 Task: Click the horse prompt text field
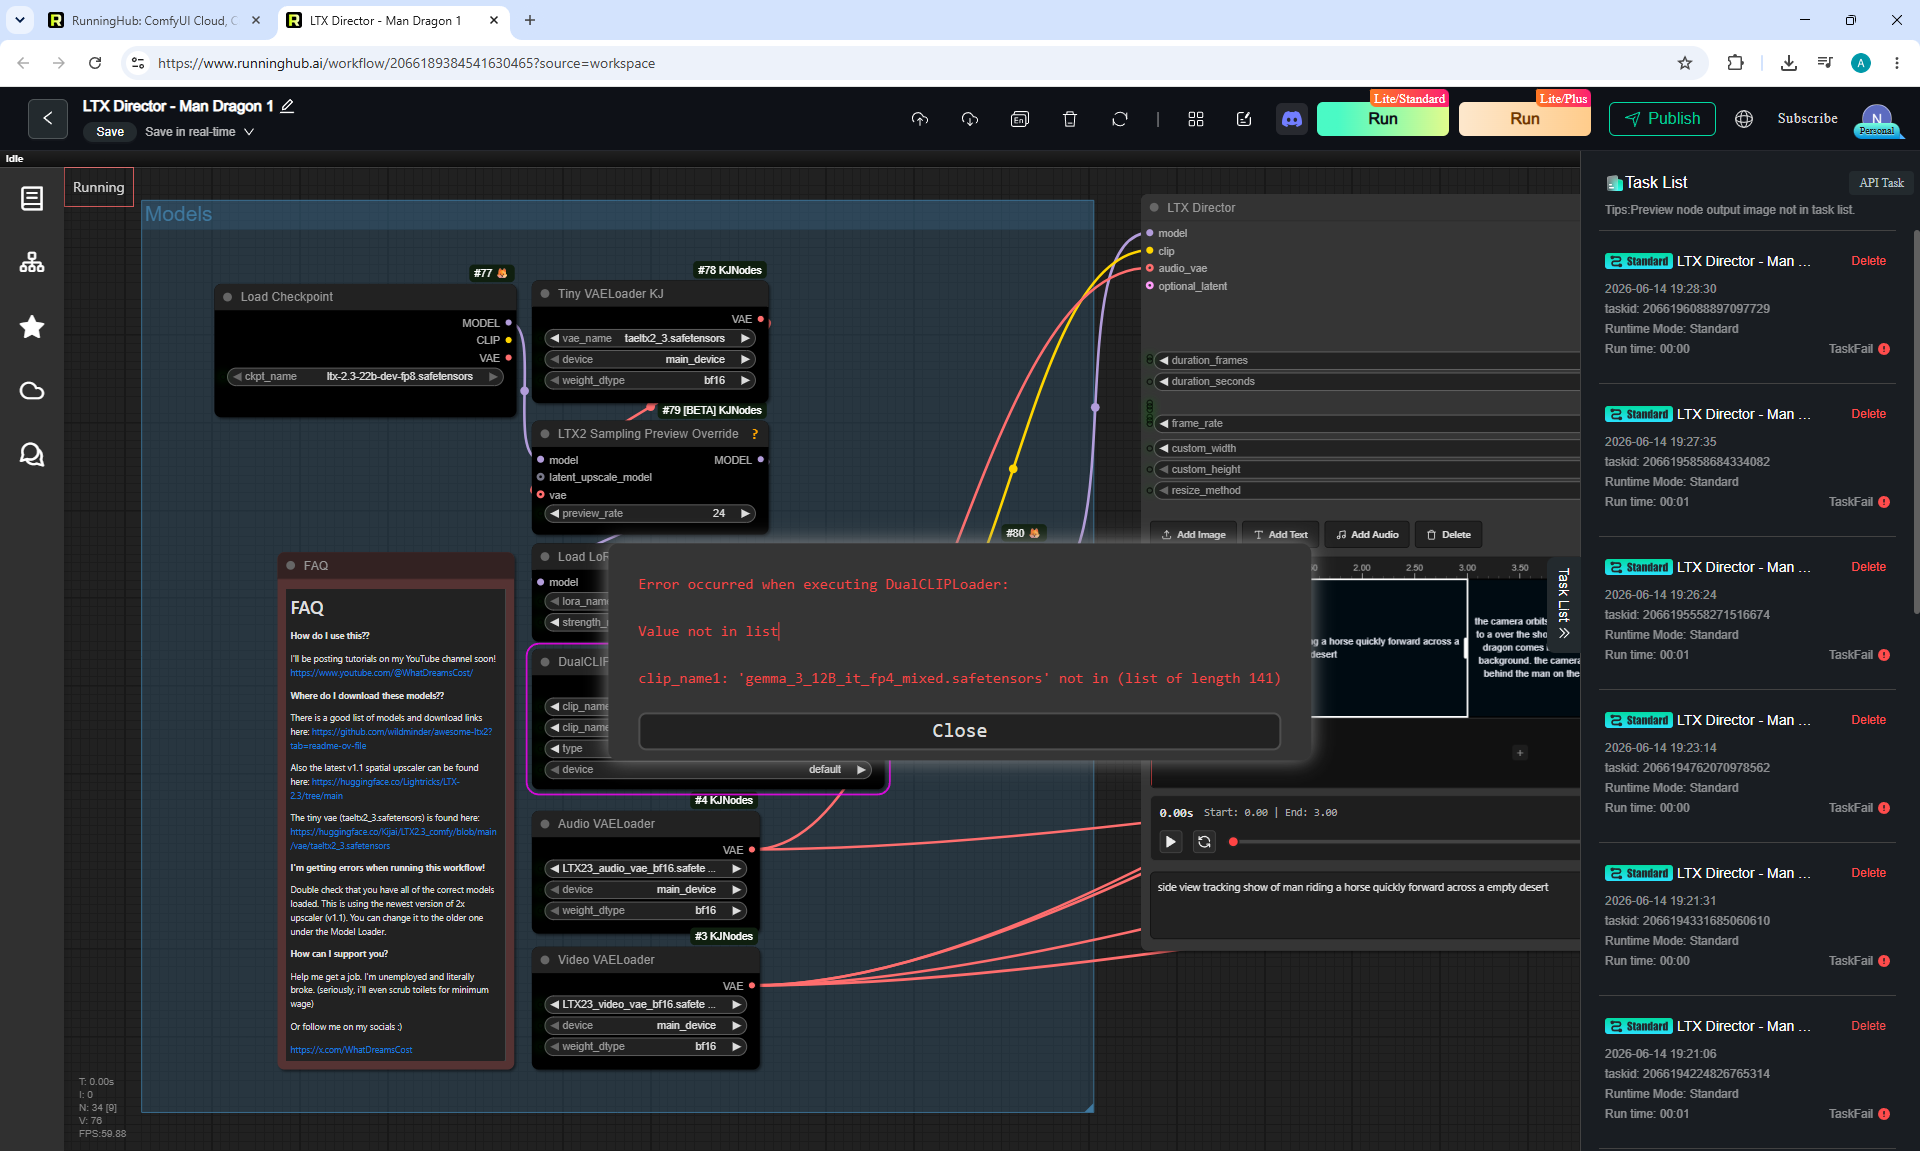pyautogui.click(x=1366, y=904)
